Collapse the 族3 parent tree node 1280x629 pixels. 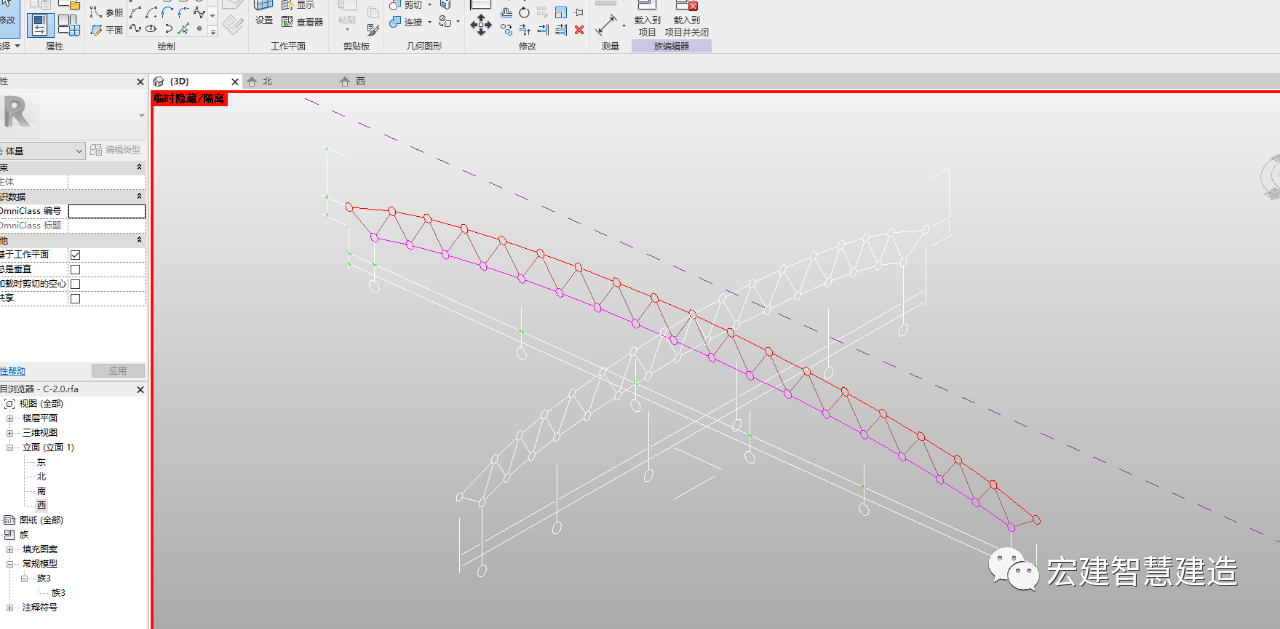25,578
